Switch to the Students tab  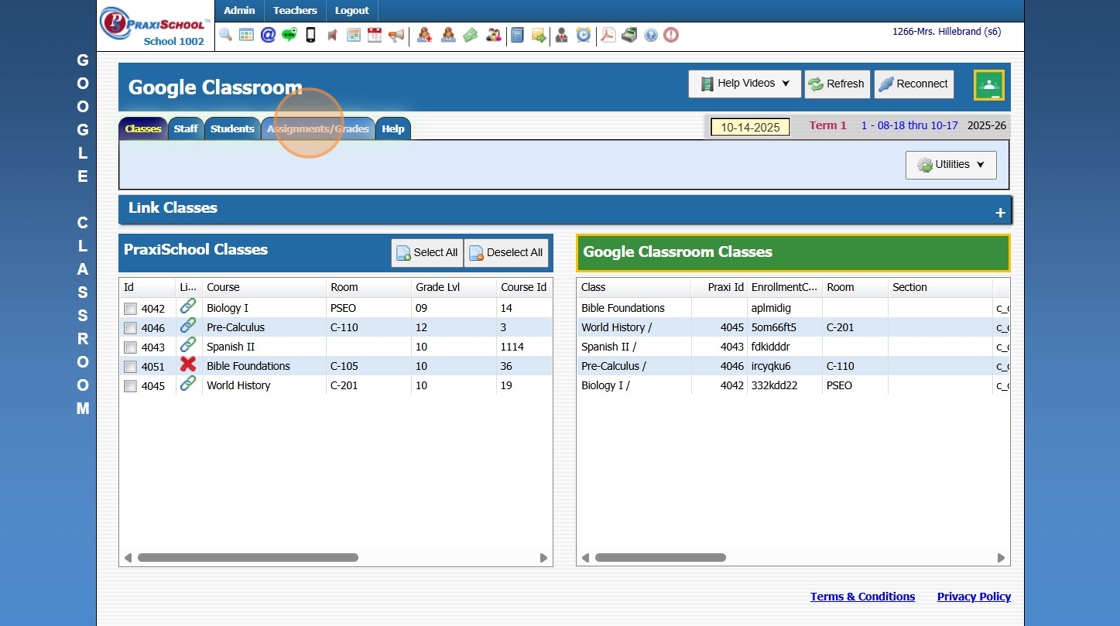232,129
